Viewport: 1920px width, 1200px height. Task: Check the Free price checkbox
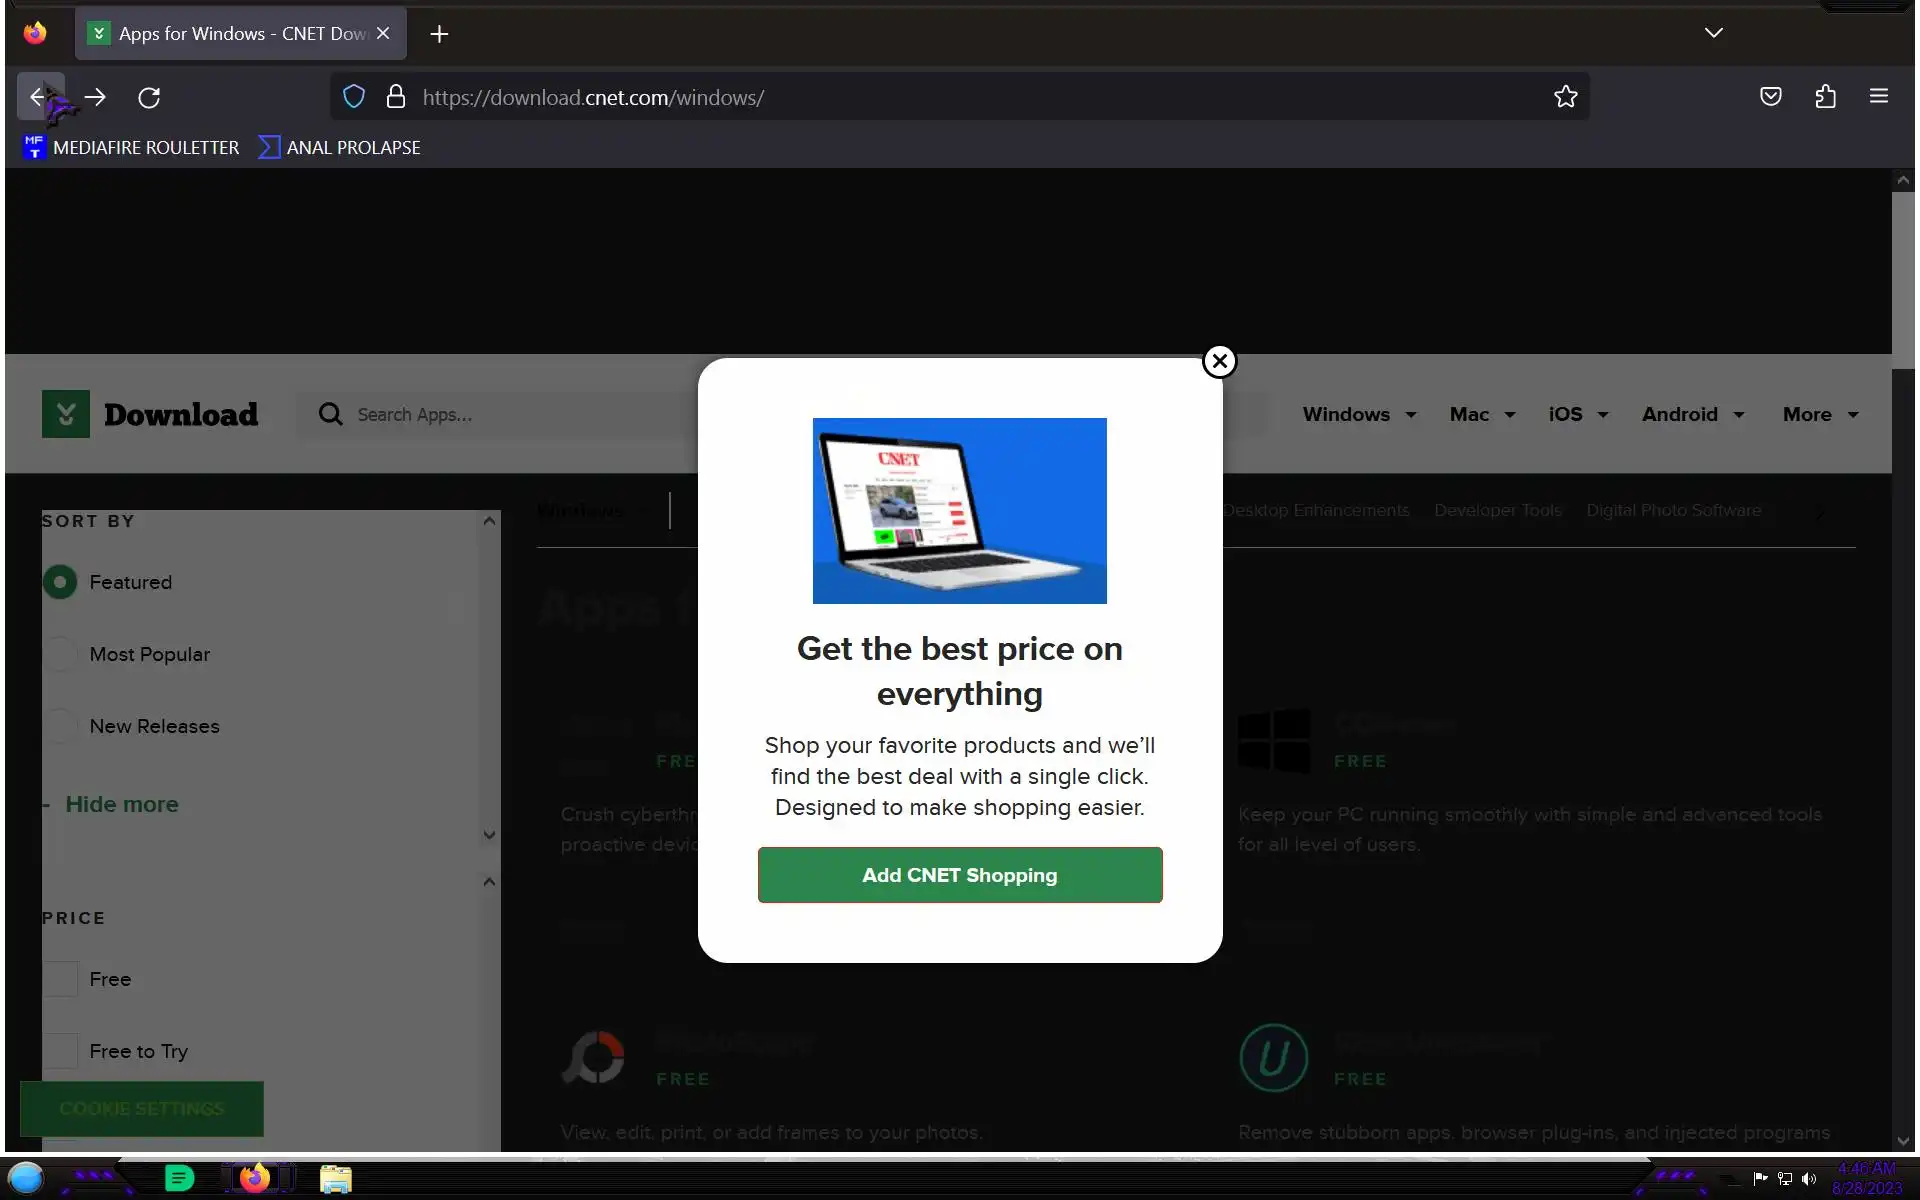coord(61,979)
